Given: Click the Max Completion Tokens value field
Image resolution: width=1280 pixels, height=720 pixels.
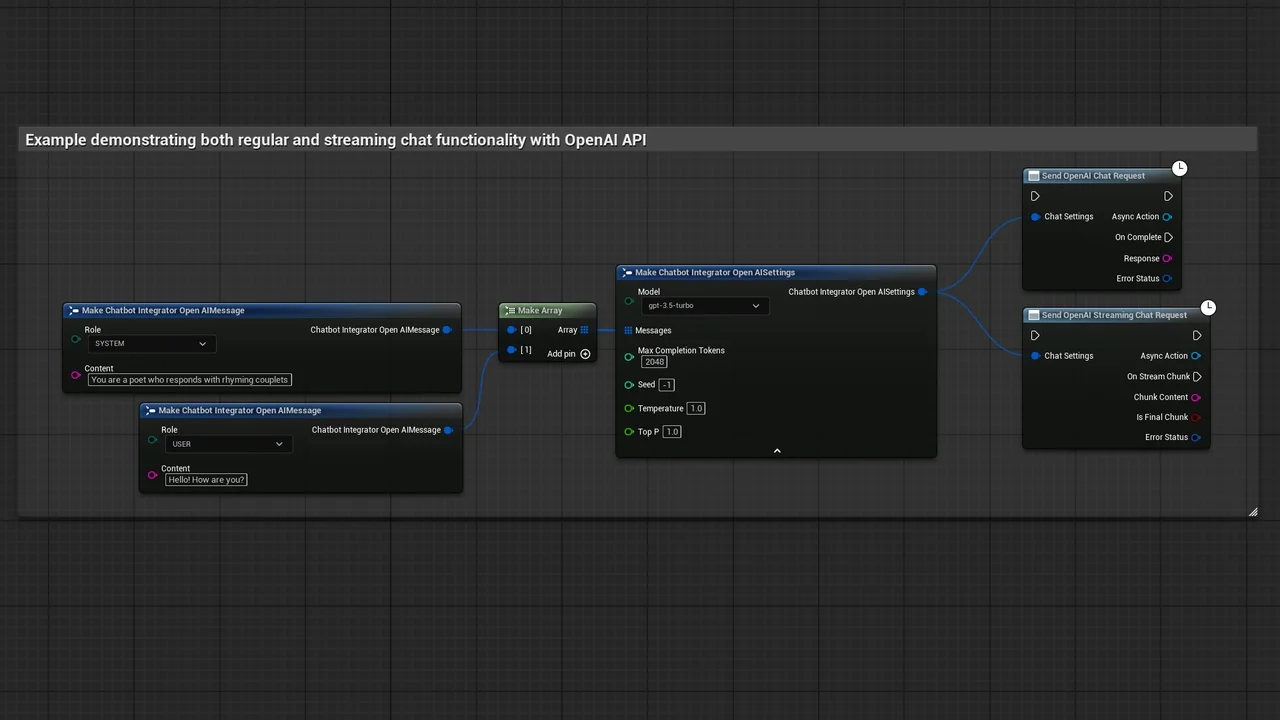Looking at the screenshot, I should tap(654, 362).
